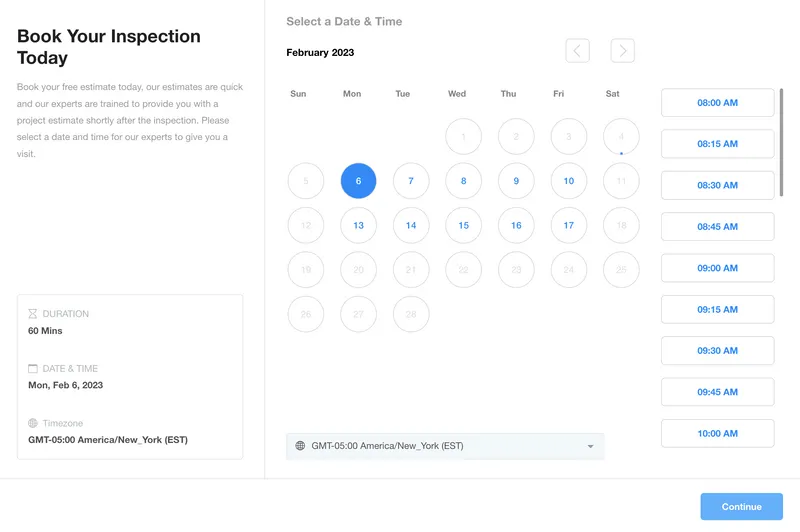Go to previous month with left chevron
This screenshot has height=532, width=800.
[x=578, y=50]
